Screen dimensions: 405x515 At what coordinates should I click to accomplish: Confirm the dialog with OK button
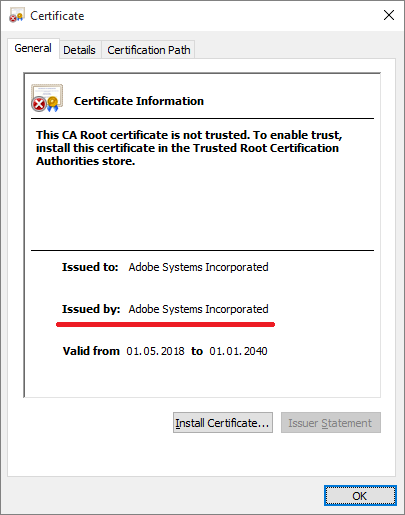click(360, 496)
